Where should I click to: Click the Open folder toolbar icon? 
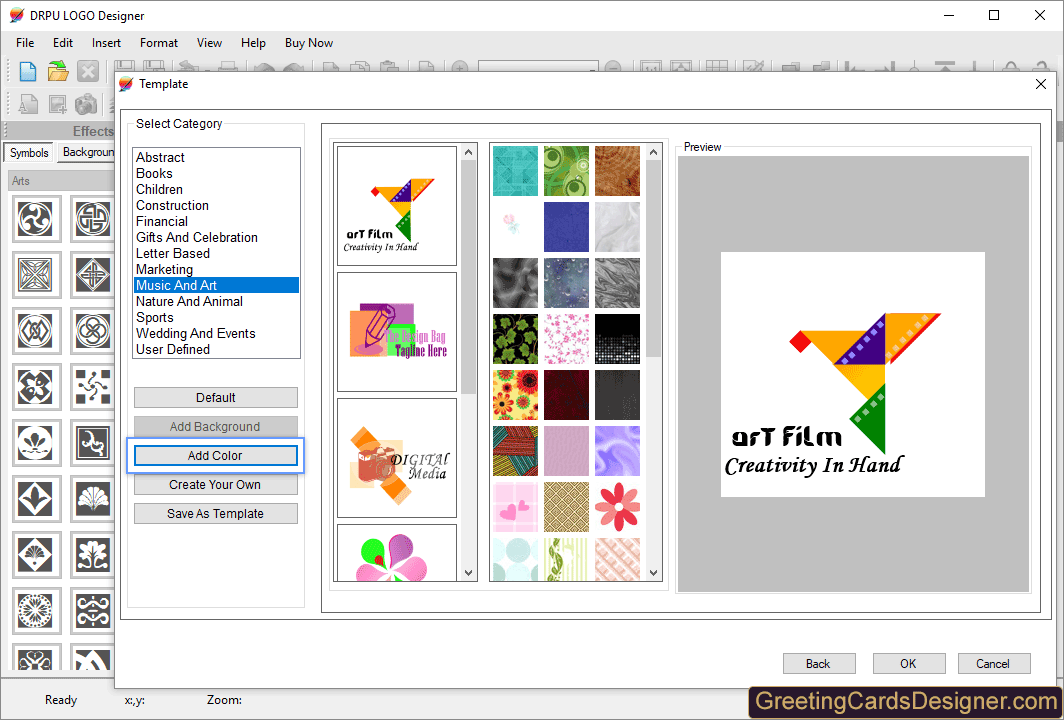58,71
